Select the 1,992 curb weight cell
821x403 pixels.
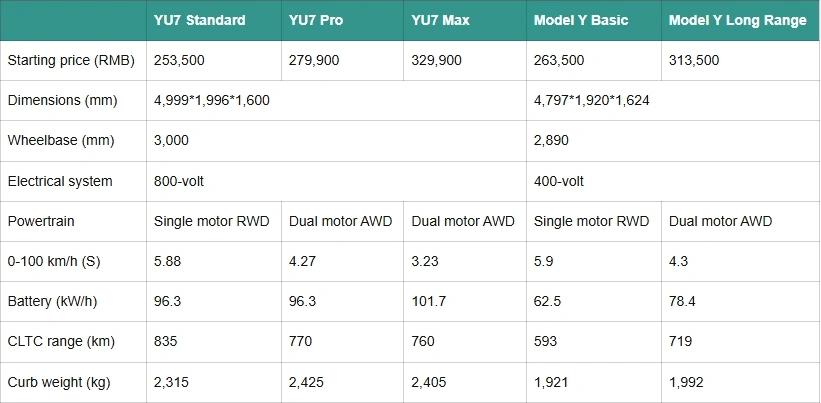click(x=686, y=382)
